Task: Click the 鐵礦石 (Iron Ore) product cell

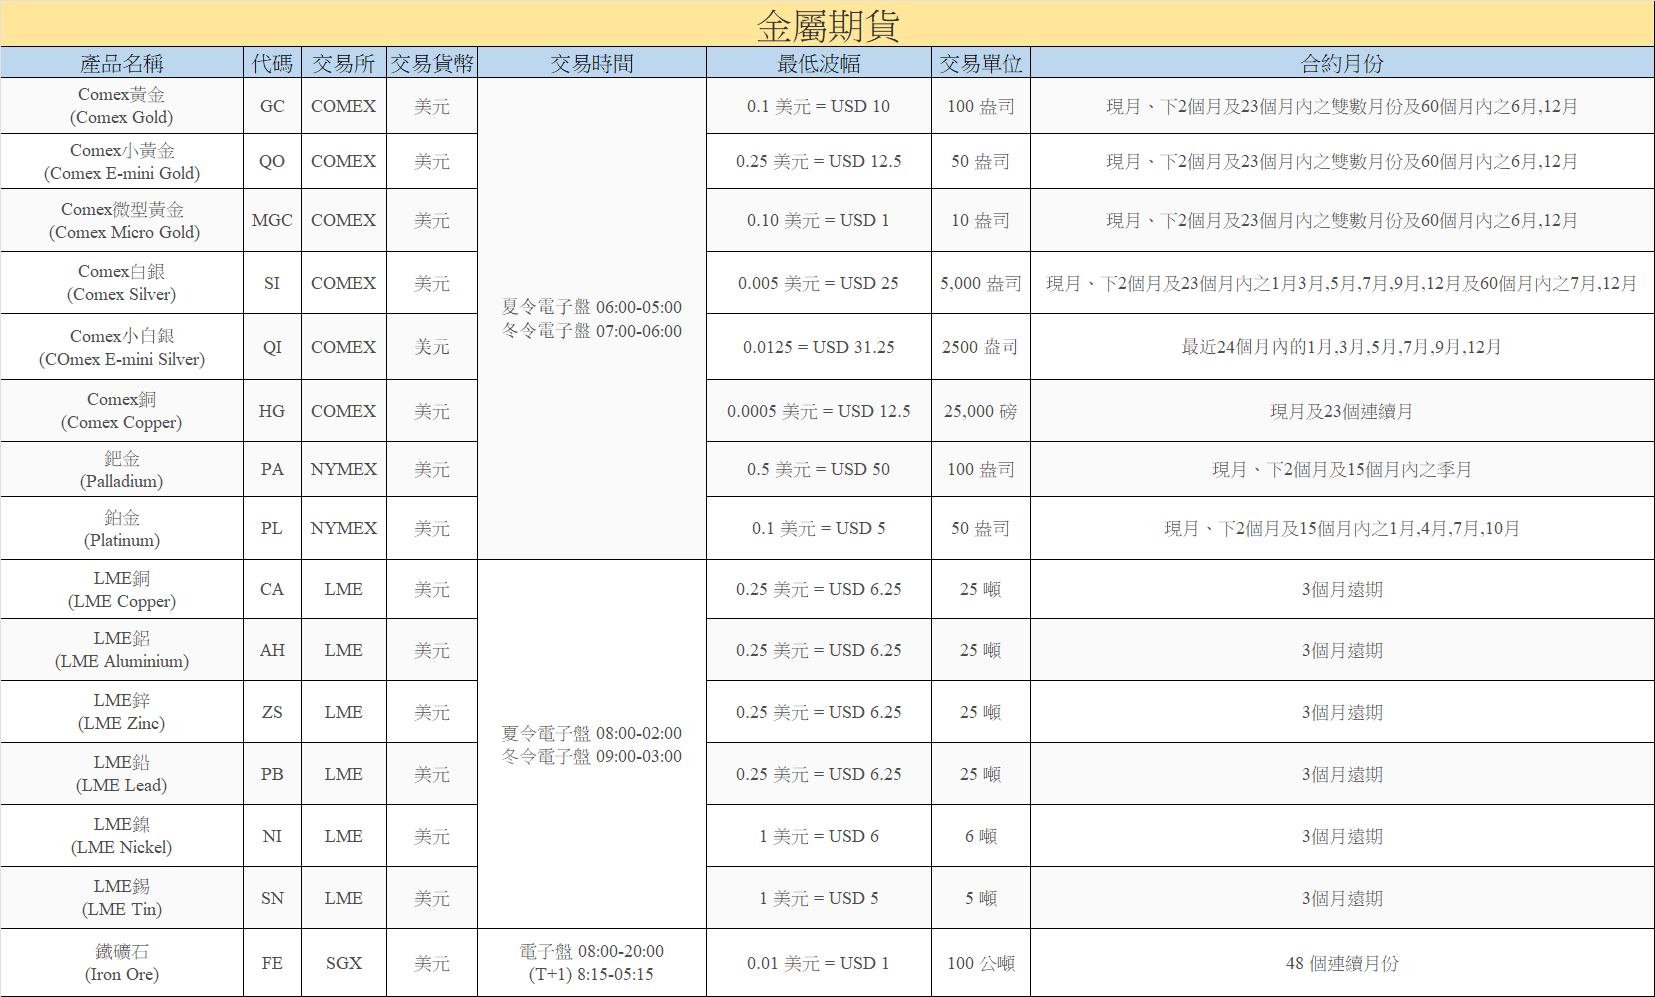Action: (x=122, y=963)
